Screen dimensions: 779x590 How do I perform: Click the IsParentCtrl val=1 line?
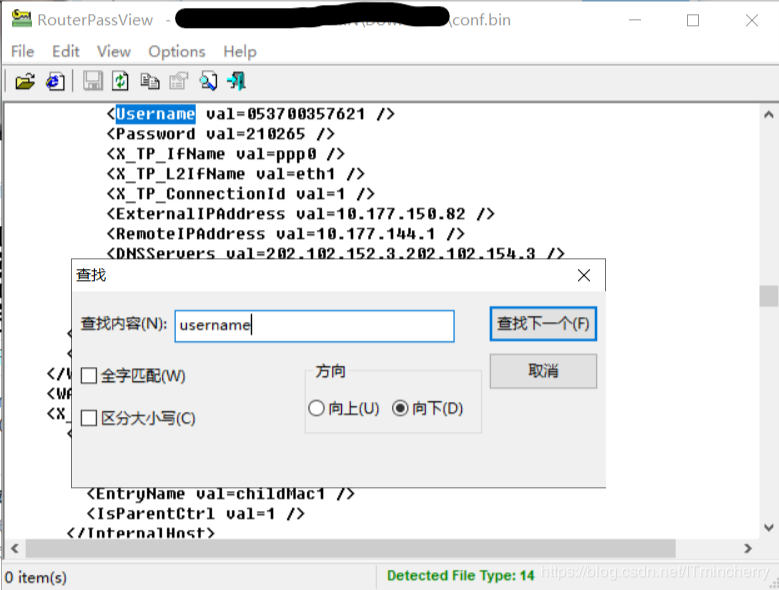[196, 514]
